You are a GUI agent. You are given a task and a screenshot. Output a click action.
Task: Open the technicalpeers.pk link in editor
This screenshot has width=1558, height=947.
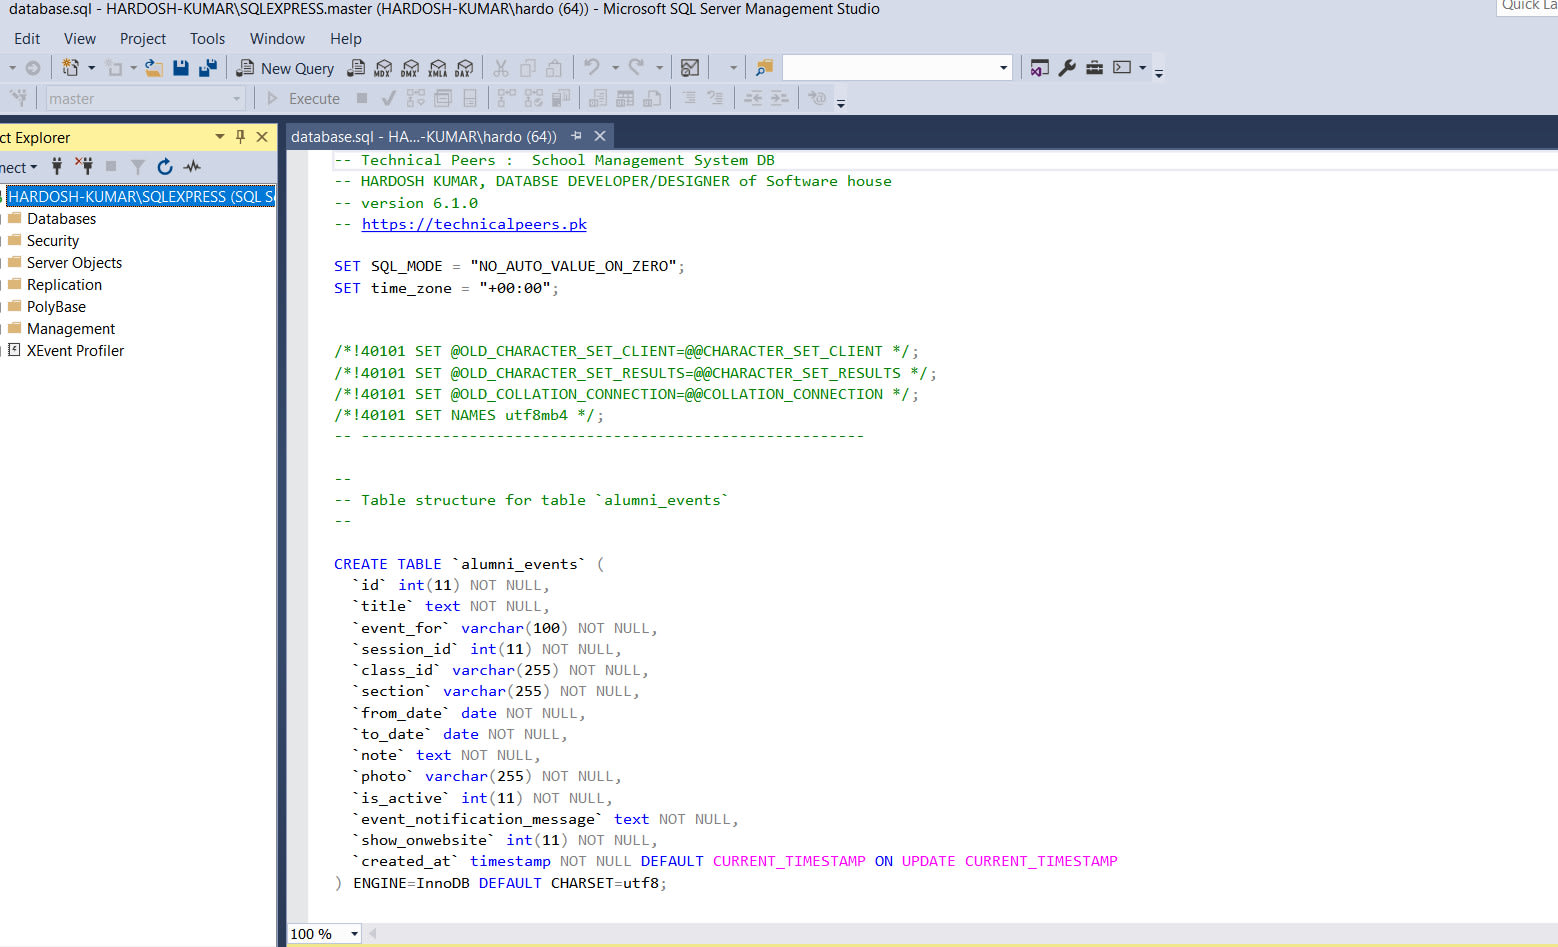pos(474,224)
